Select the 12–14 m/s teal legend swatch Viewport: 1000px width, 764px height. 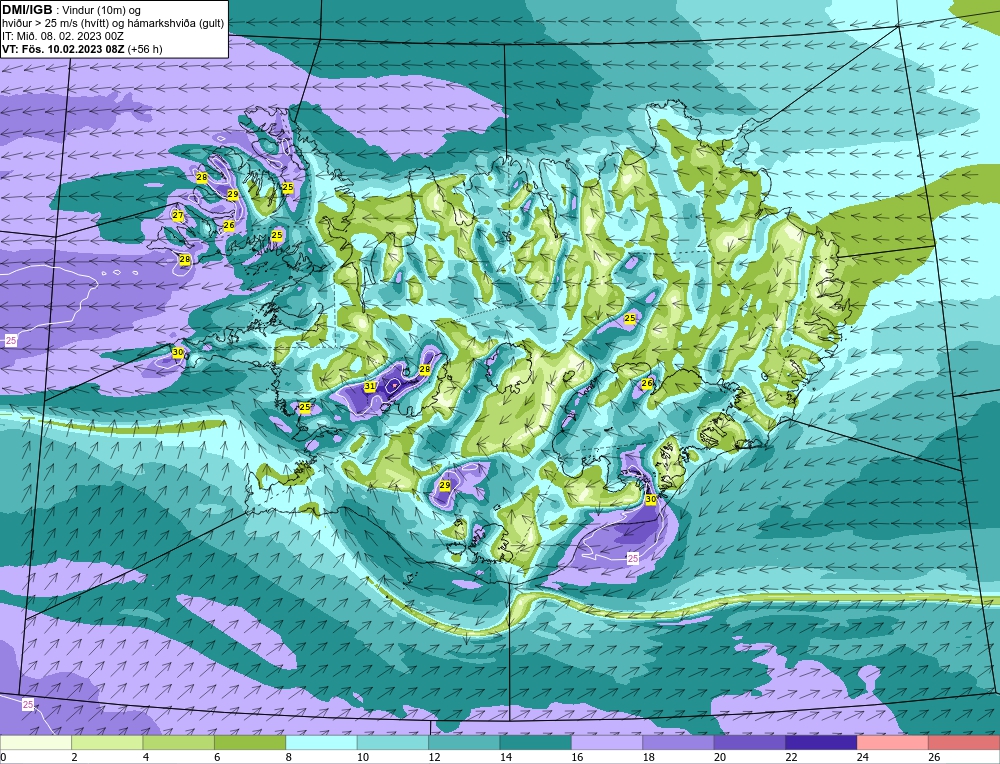464,742
